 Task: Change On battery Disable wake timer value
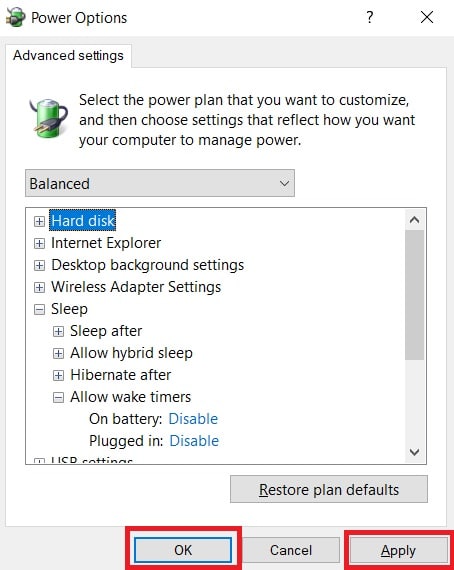coord(193,419)
